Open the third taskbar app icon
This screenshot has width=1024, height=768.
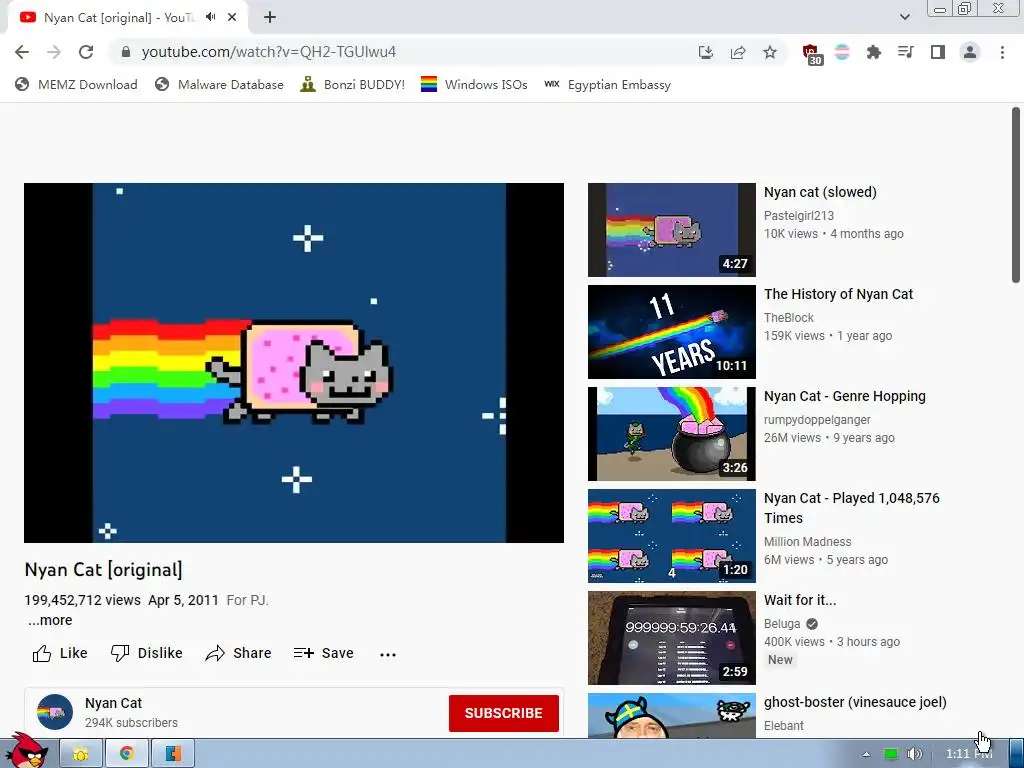coord(173,754)
